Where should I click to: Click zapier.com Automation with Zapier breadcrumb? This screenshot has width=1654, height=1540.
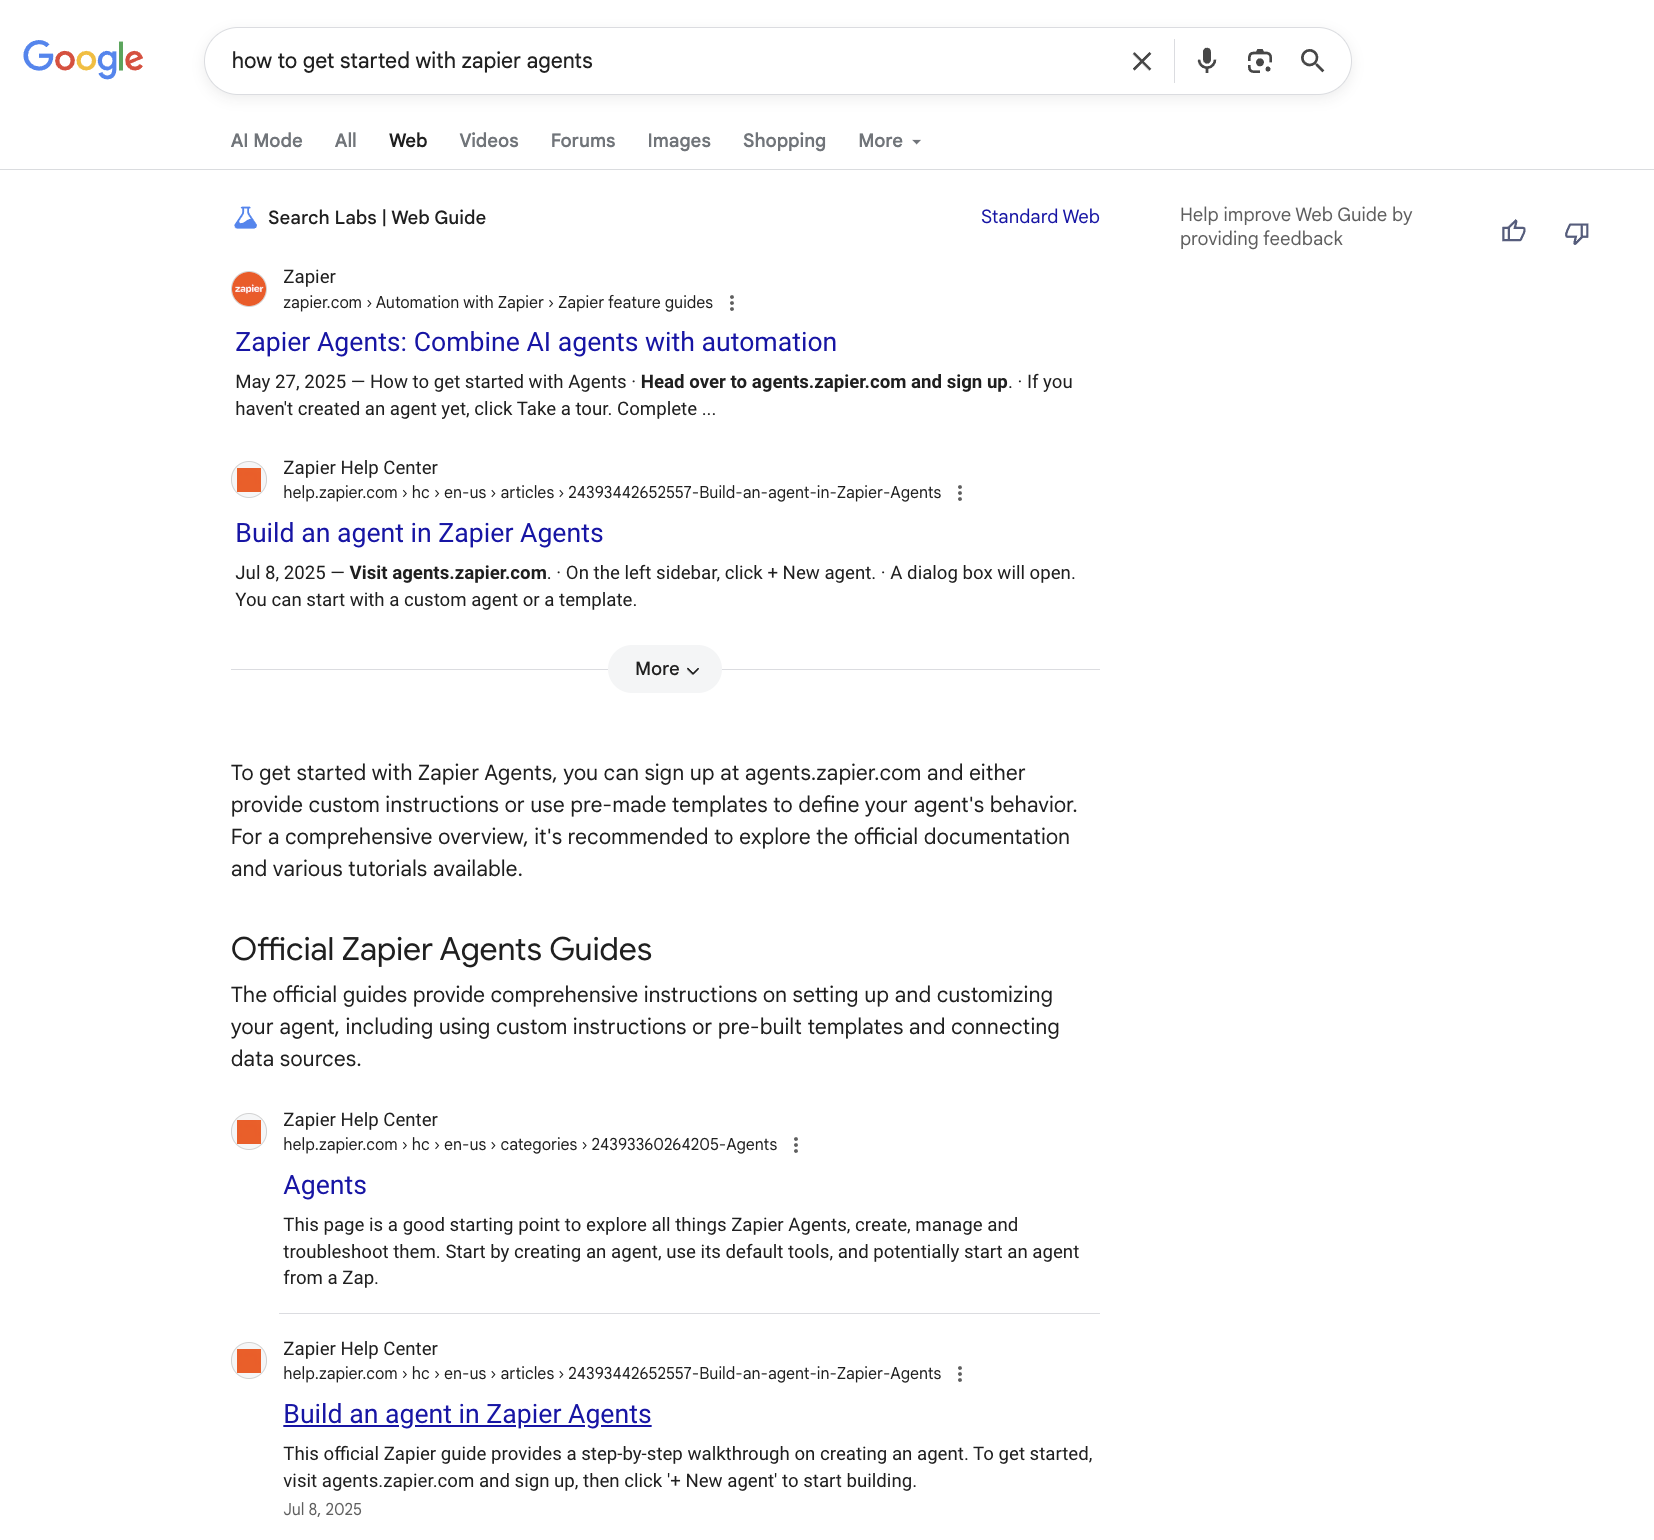[x=498, y=303]
